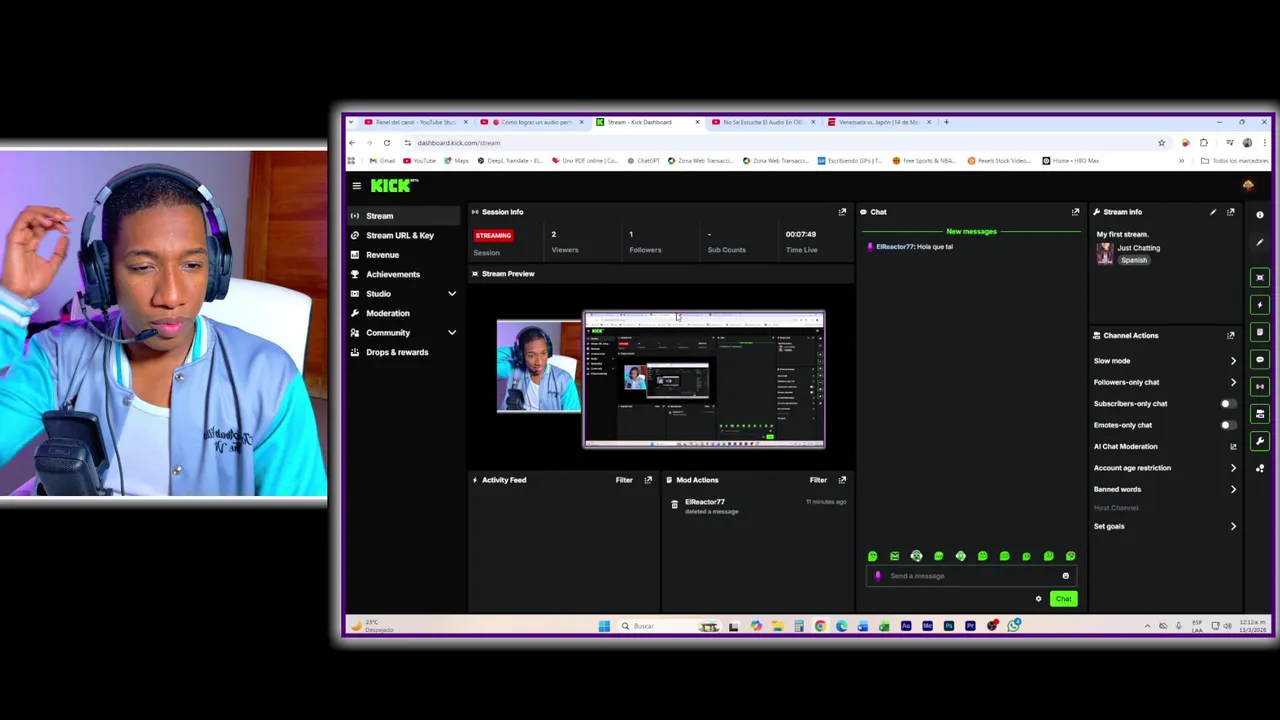This screenshot has width=1280, height=720.
Task: Pop out the Stream Info panel
Action: point(1231,212)
